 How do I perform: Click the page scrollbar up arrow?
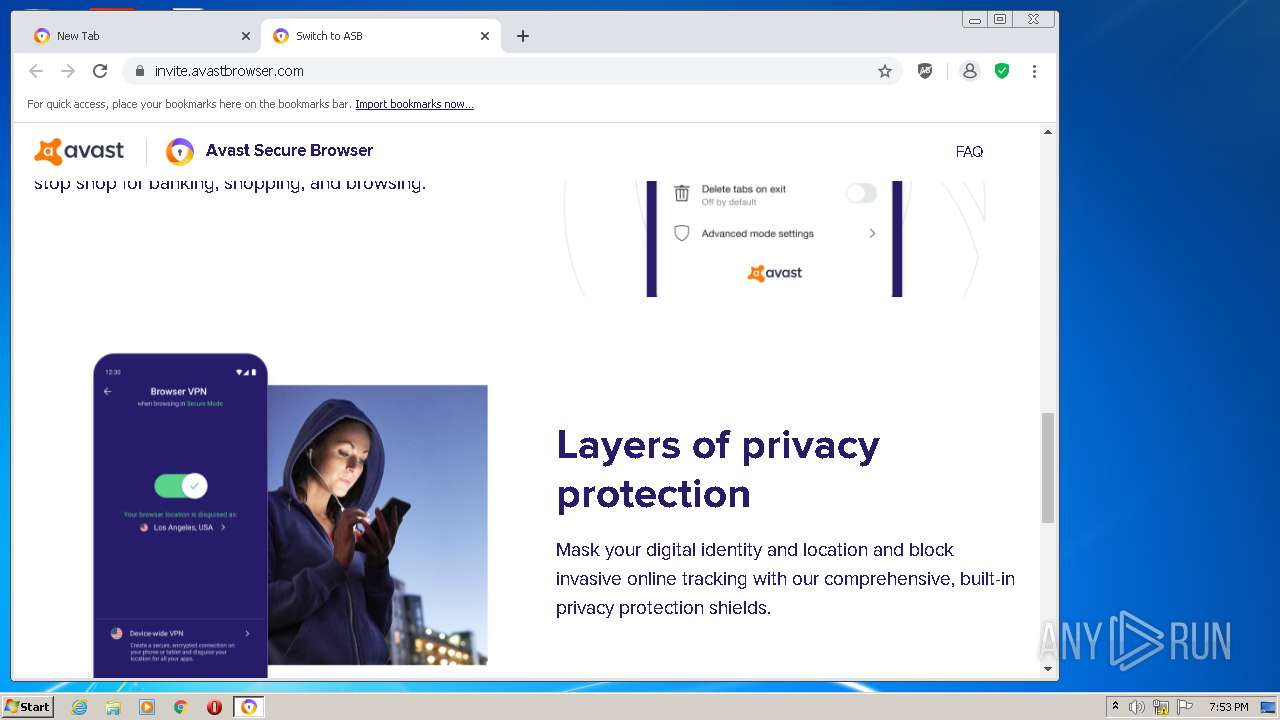click(x=1048, y=132)
